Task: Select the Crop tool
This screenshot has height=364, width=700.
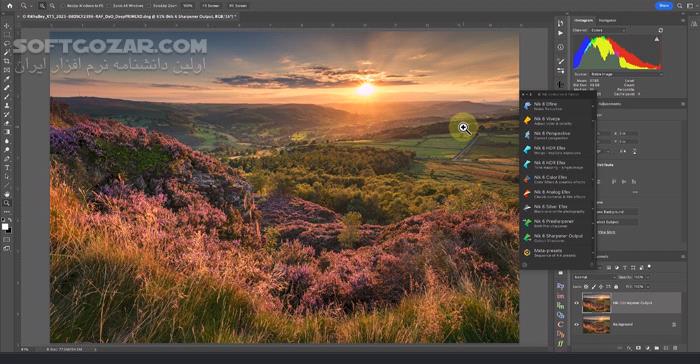Action: coord(7,61)
